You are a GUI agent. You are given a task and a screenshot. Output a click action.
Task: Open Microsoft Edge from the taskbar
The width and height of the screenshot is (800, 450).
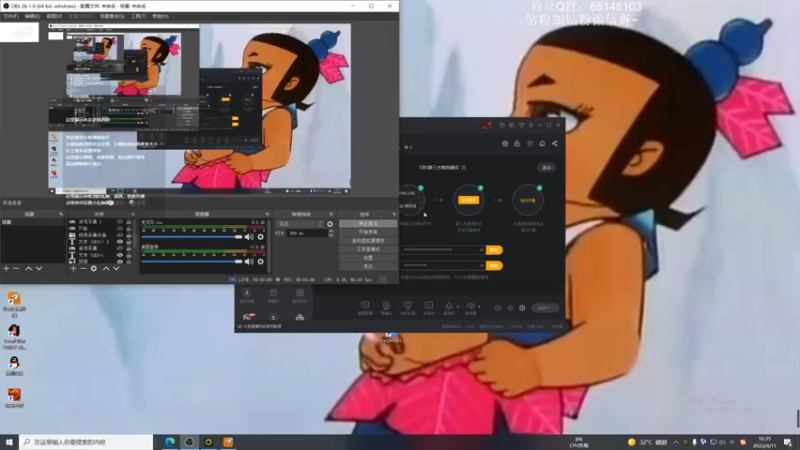[170, 442]
